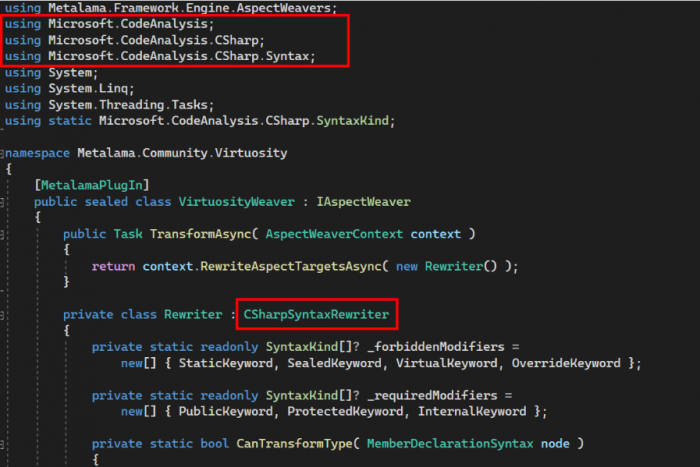Click the _requiredModifiers field name
This screenshot has height=467, width=700.
432,395
